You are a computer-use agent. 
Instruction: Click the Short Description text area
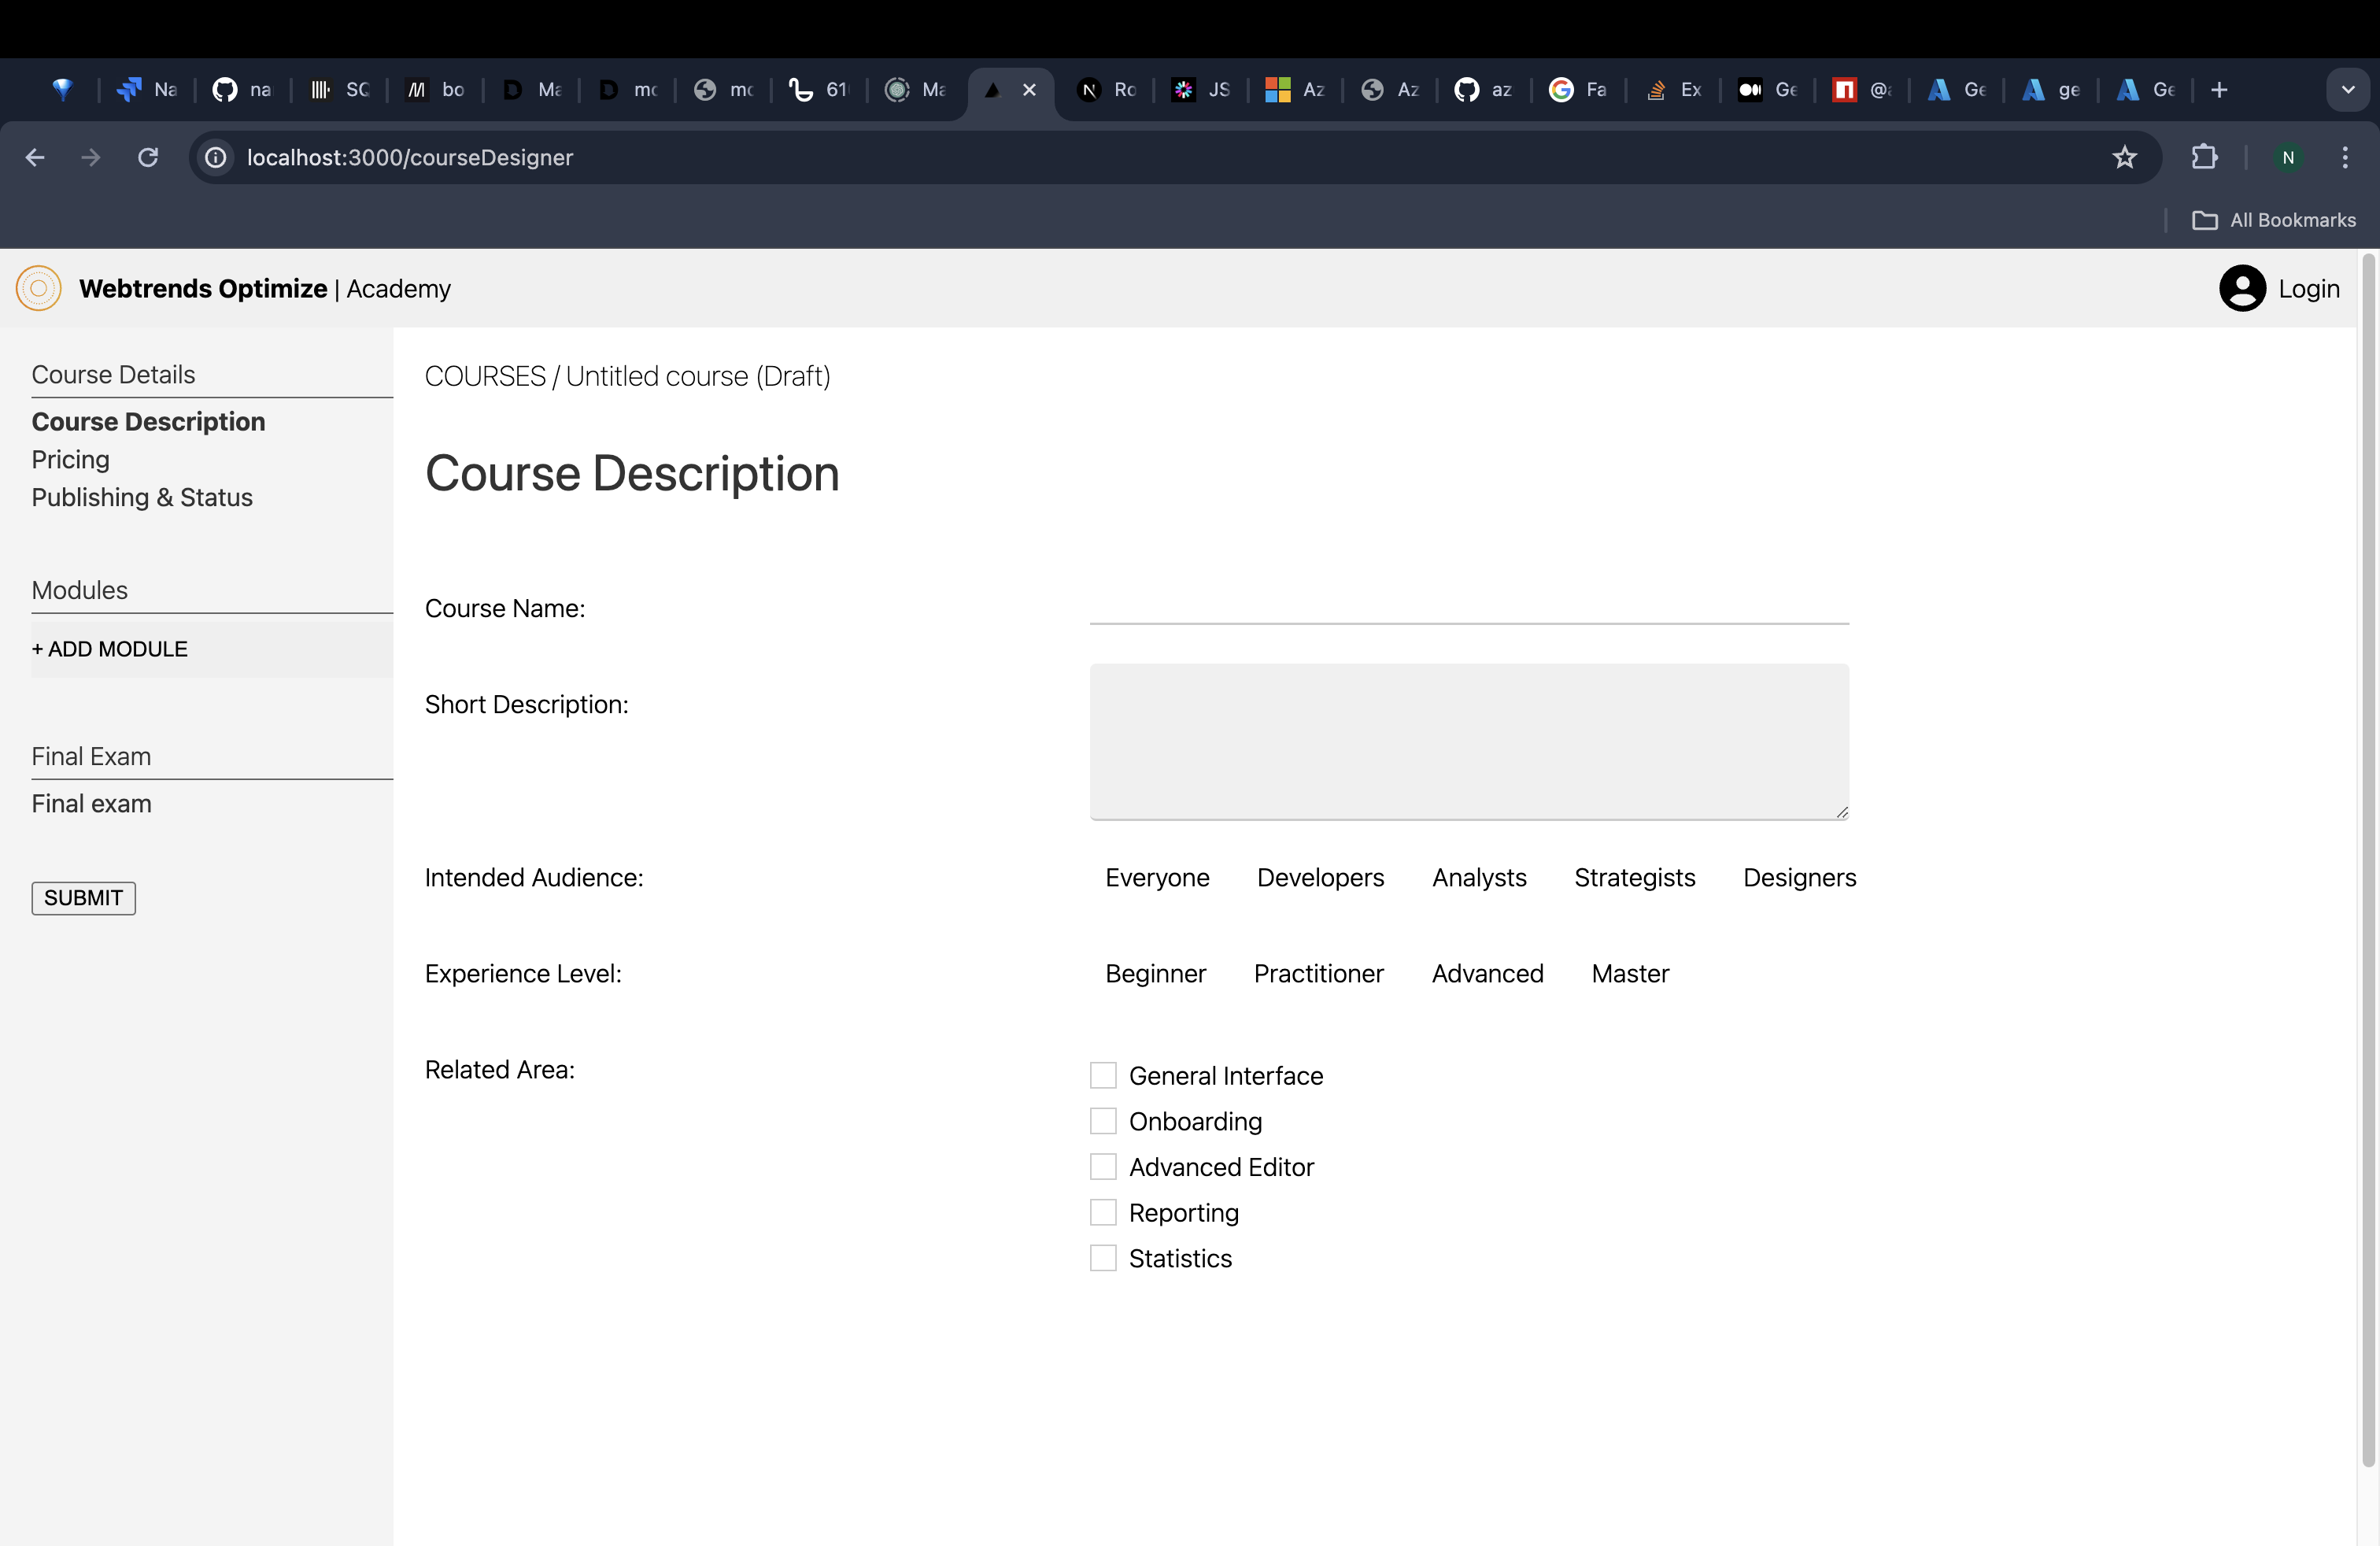pyautogui.click(x=1469, y=742)
